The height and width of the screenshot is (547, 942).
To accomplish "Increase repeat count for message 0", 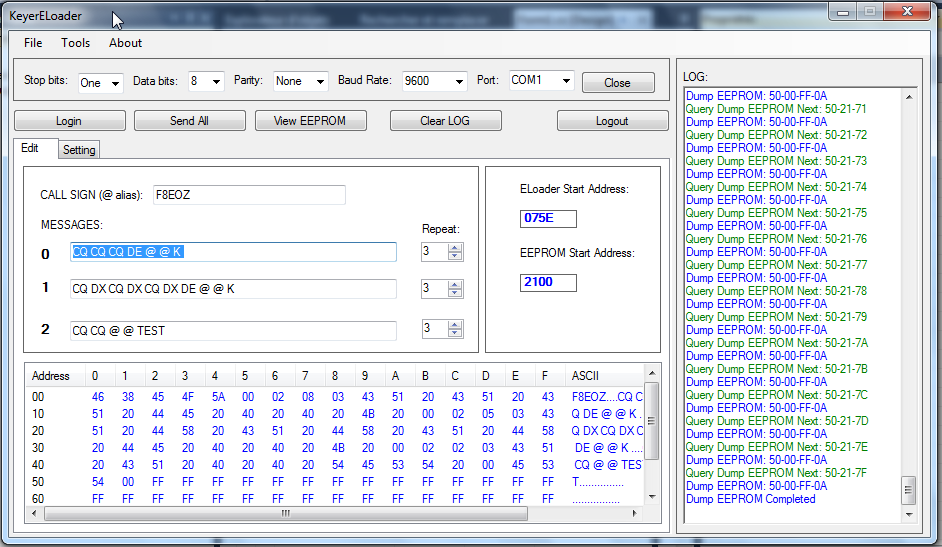I will [x=455, y=247].
